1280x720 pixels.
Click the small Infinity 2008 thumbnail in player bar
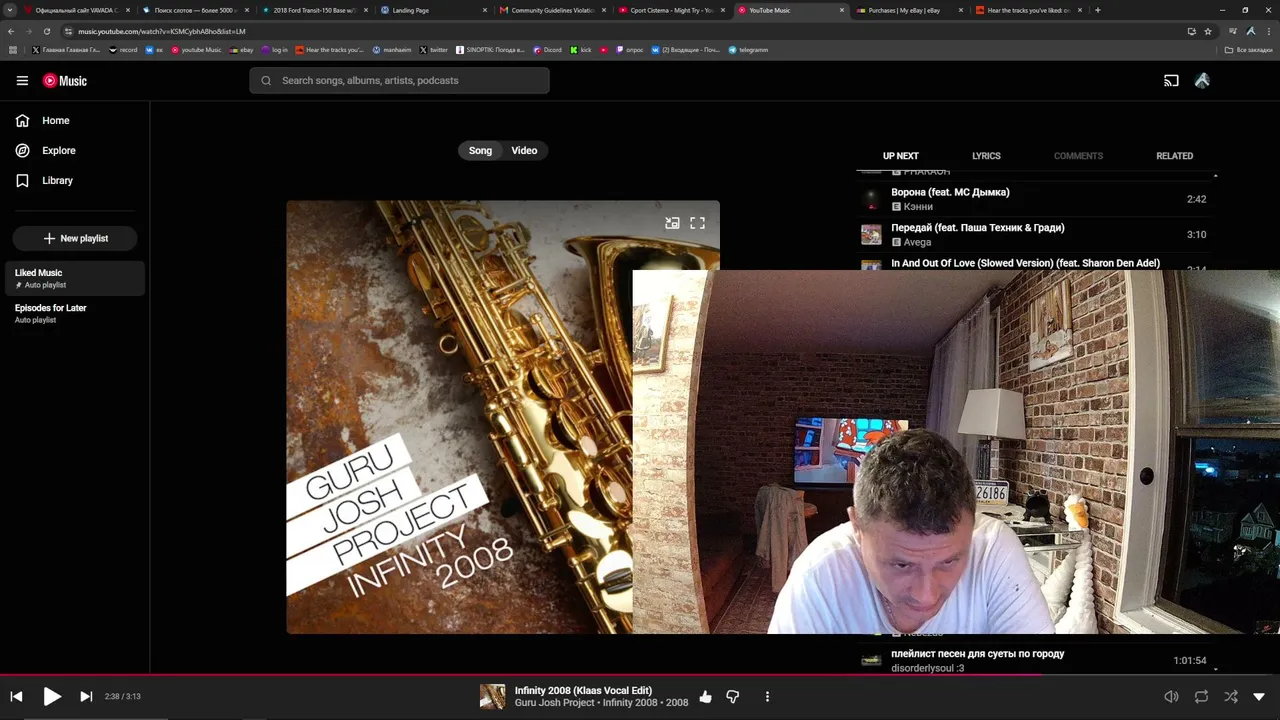(493, 697)
